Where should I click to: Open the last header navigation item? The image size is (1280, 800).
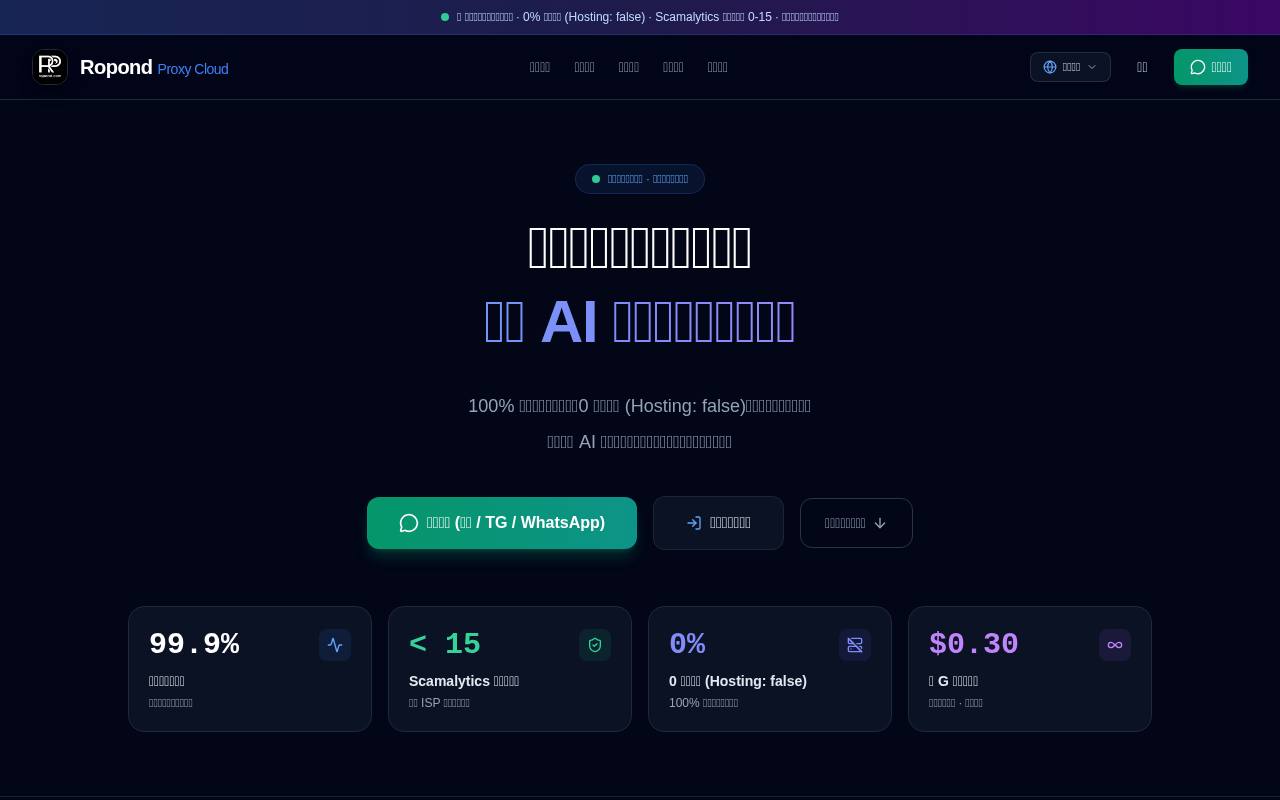click(718, 67)
